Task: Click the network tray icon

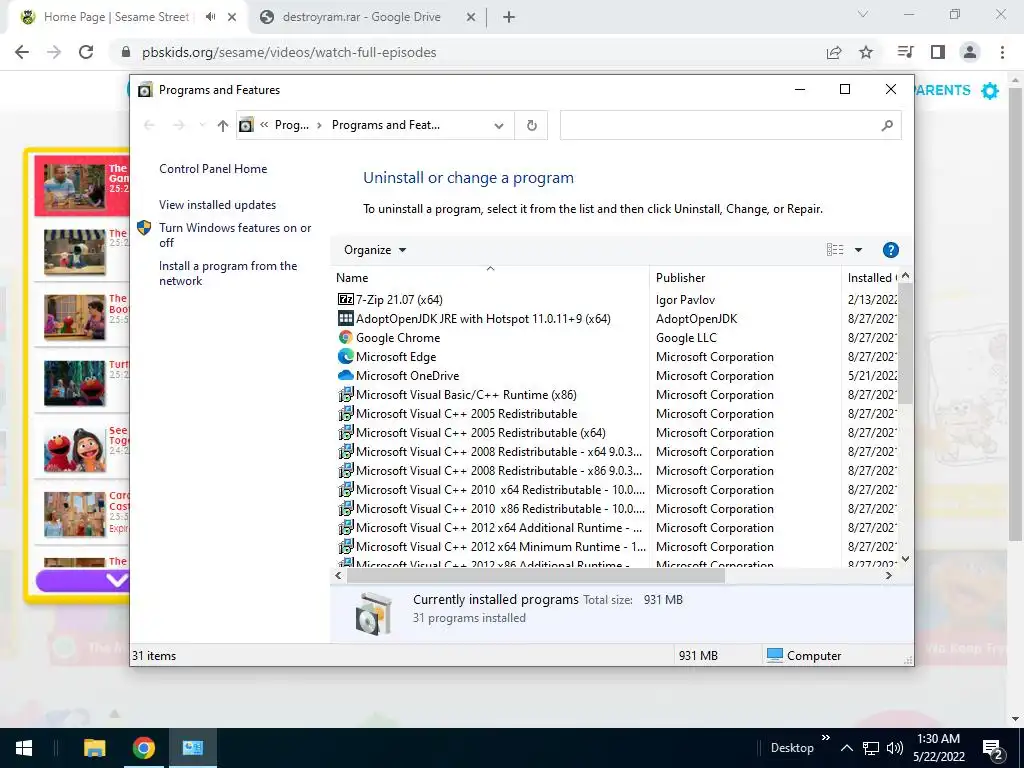Action: (871, 748)
